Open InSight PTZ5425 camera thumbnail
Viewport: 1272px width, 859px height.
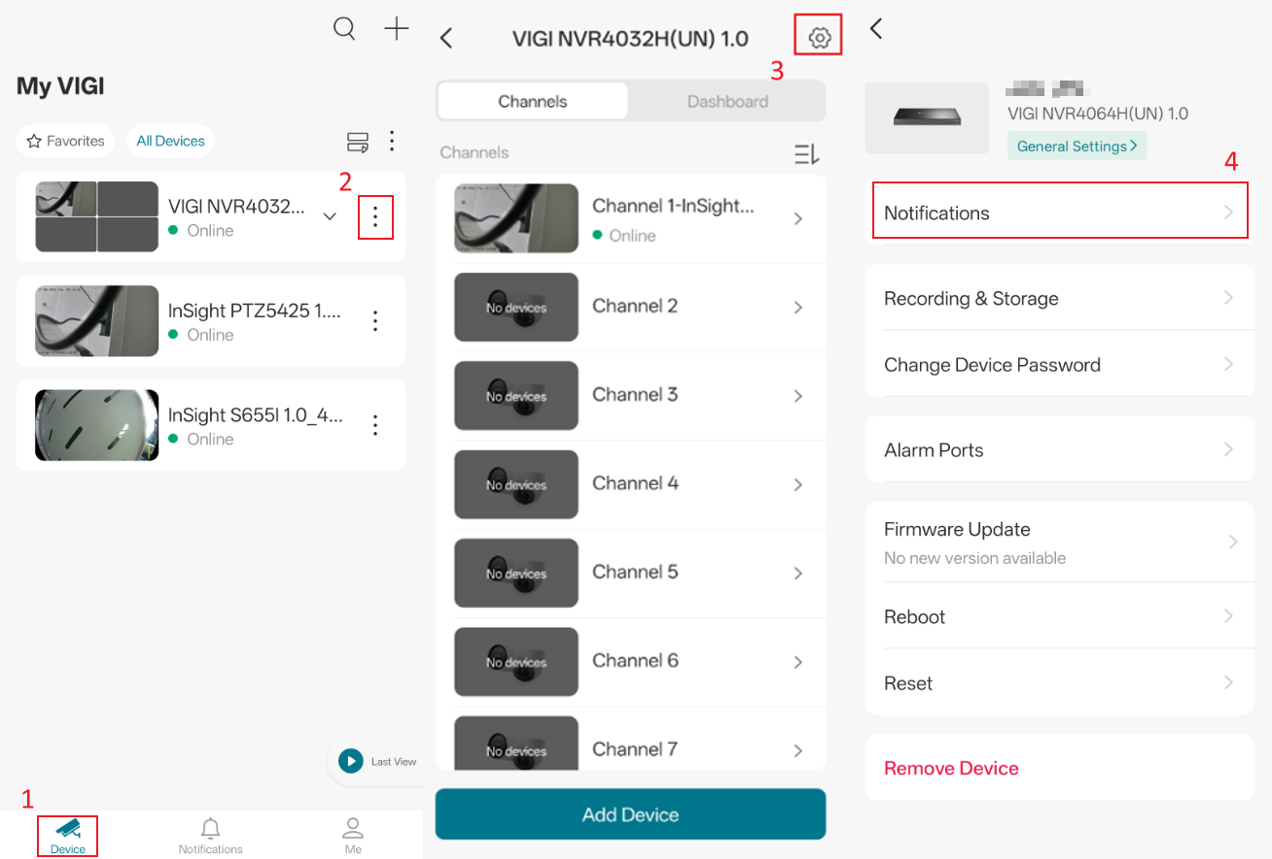pos(97,321)
